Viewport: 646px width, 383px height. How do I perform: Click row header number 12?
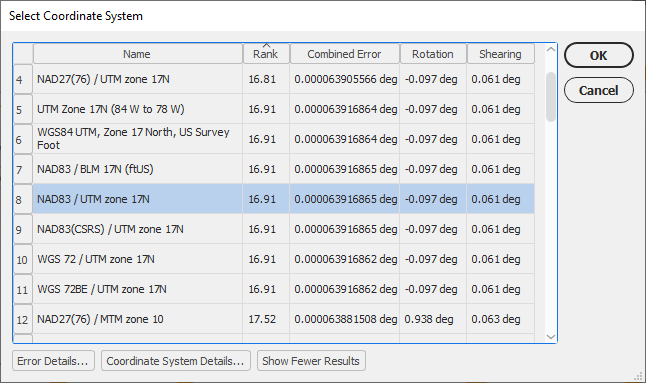coord(23,319)
